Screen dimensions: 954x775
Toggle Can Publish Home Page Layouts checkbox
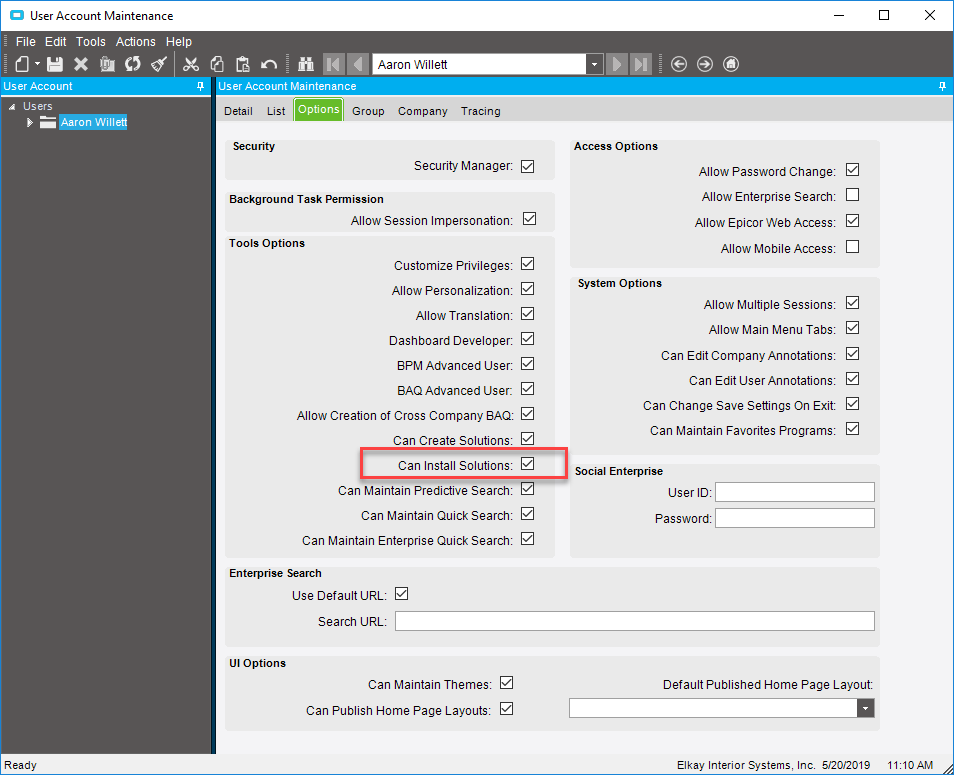point(506,709)
